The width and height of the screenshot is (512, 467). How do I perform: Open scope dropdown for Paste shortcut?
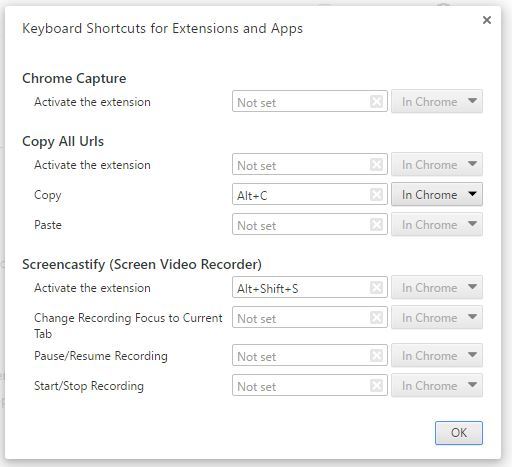(x=437, y=224)
